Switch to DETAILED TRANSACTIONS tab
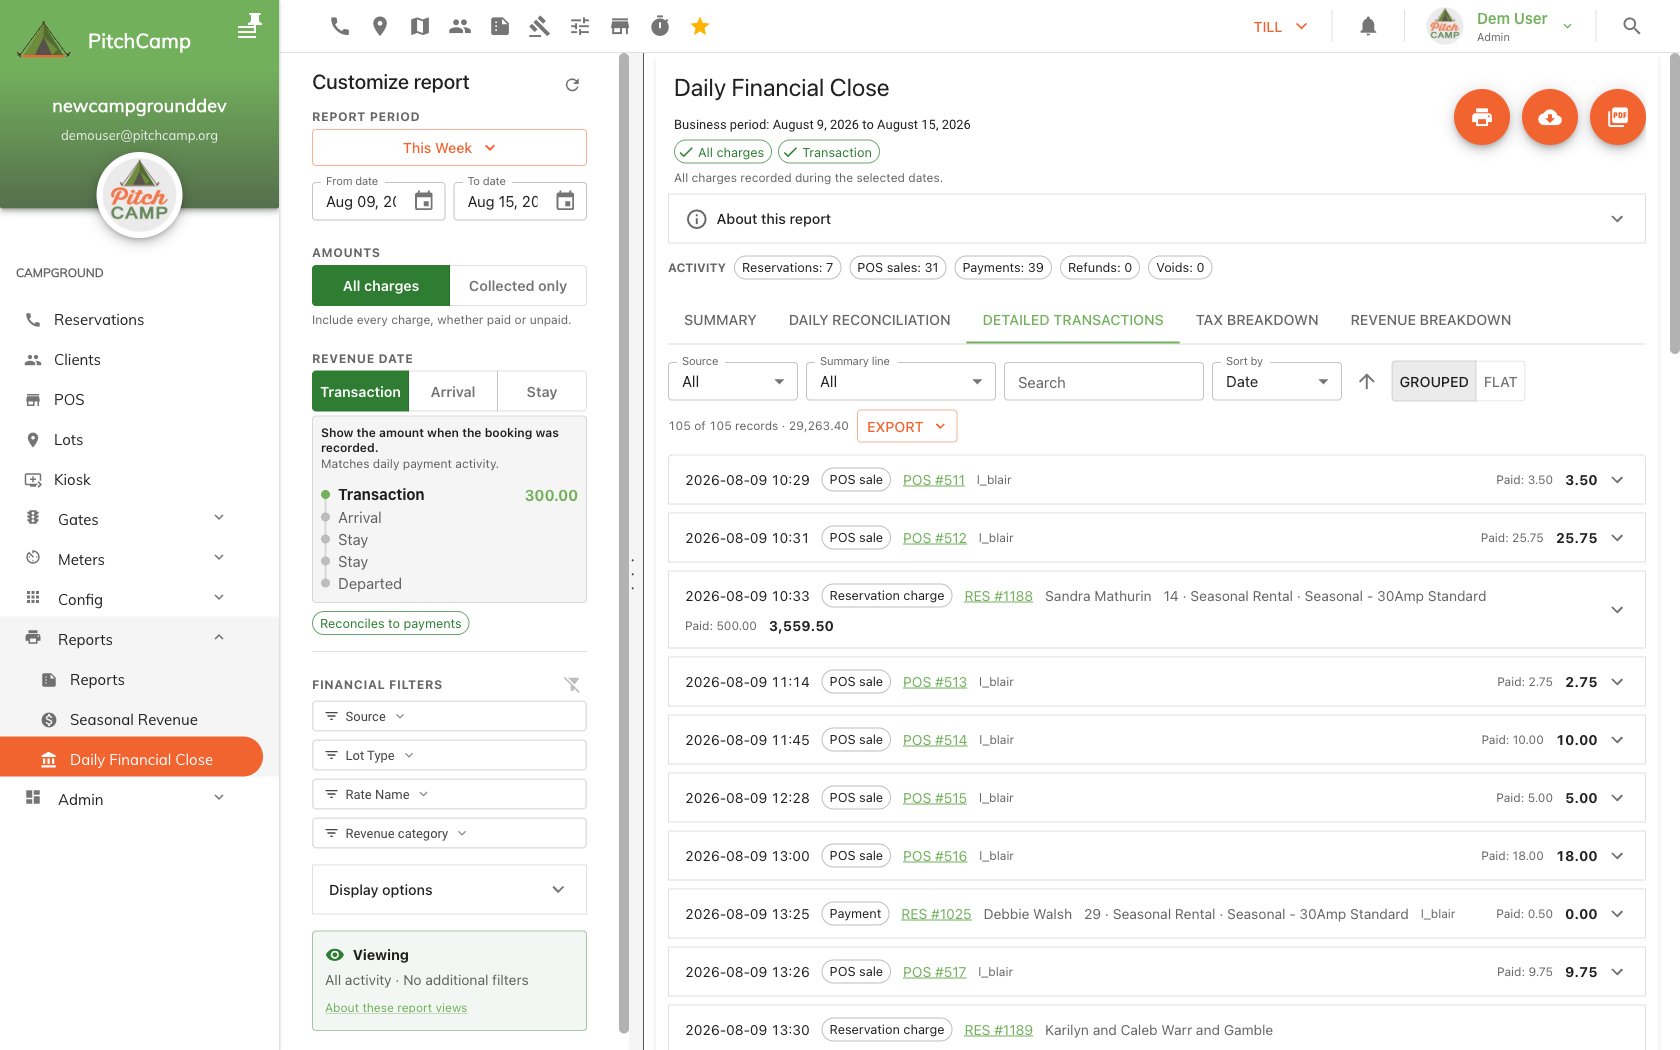The height and width of the screenshot is (1050, 1680). [x=1073, y=320]
